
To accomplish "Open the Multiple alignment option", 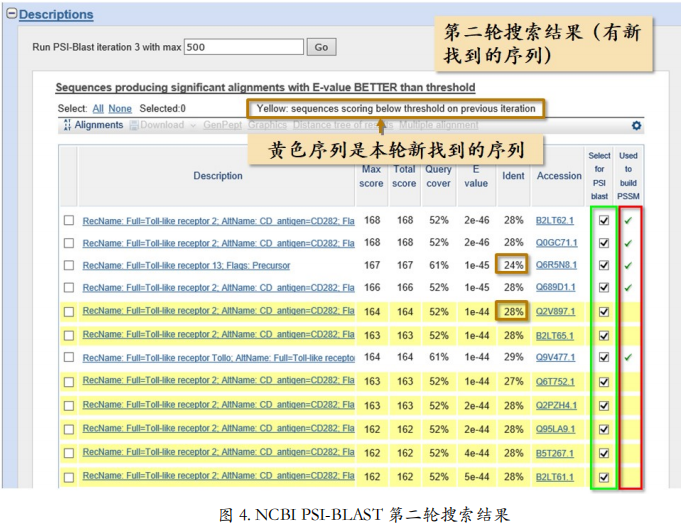I will (439, 125).
